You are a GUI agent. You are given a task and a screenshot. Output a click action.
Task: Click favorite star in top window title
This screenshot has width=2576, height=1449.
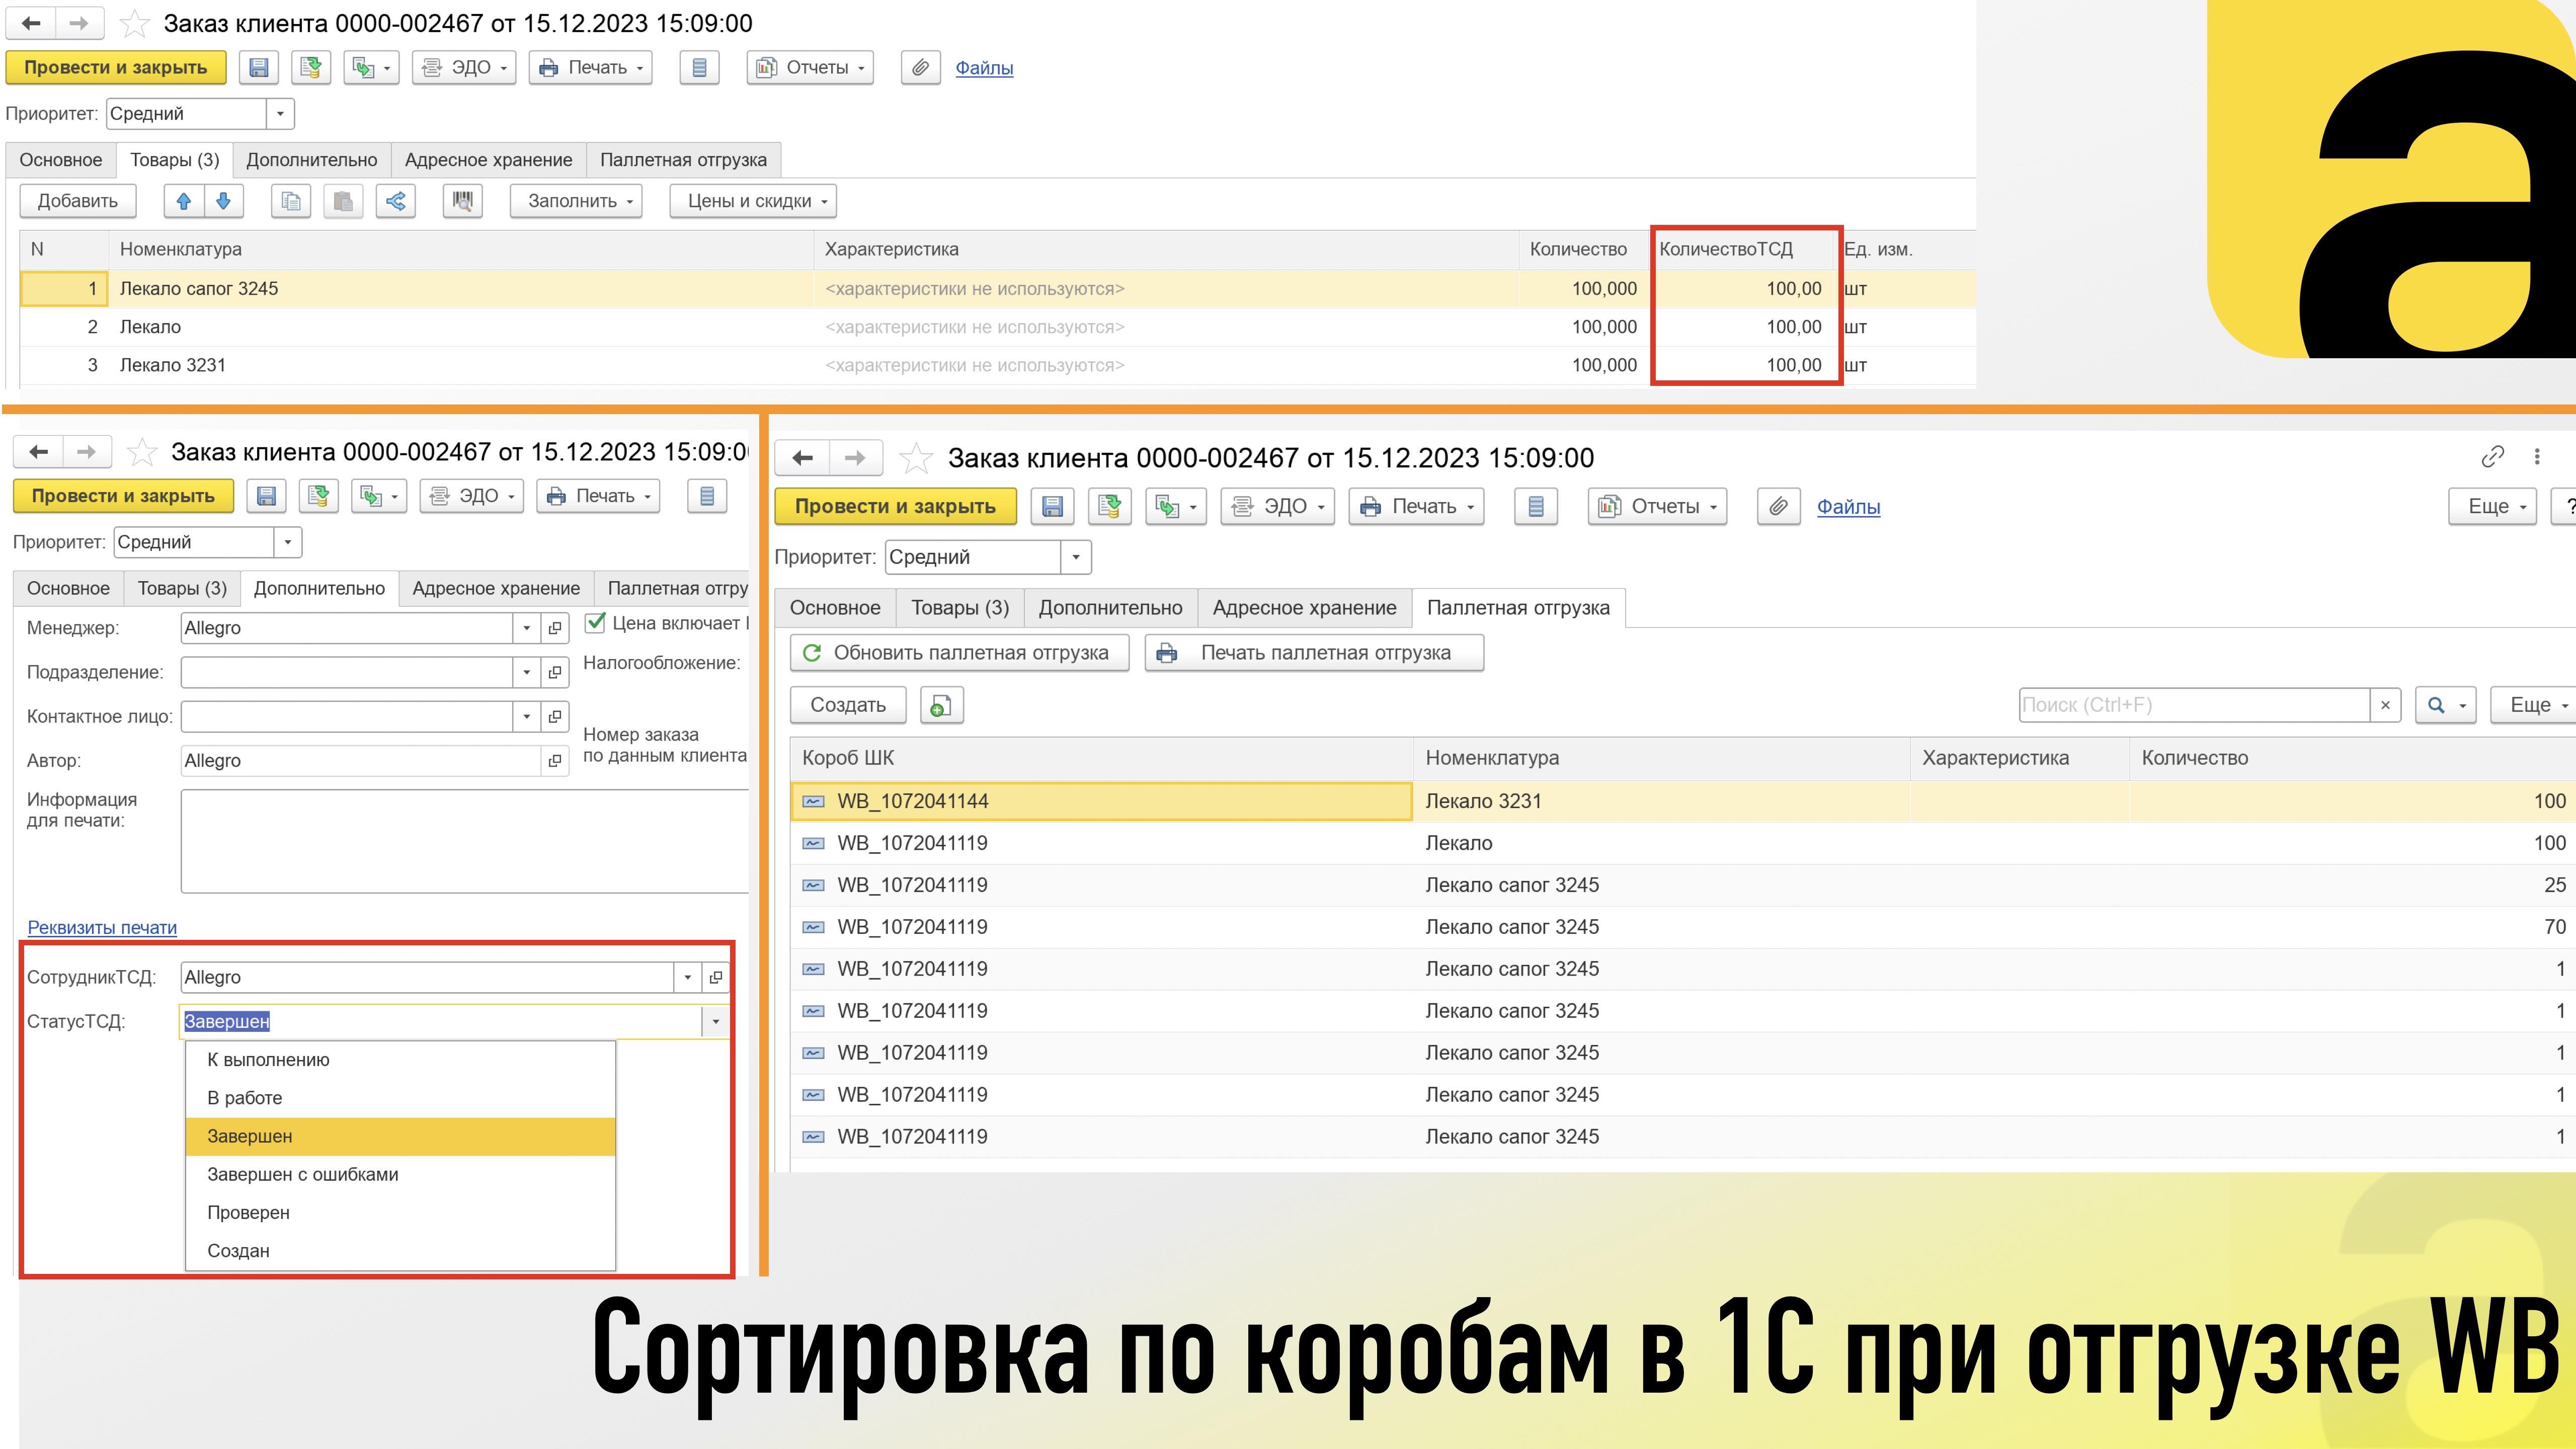[135, 24]
